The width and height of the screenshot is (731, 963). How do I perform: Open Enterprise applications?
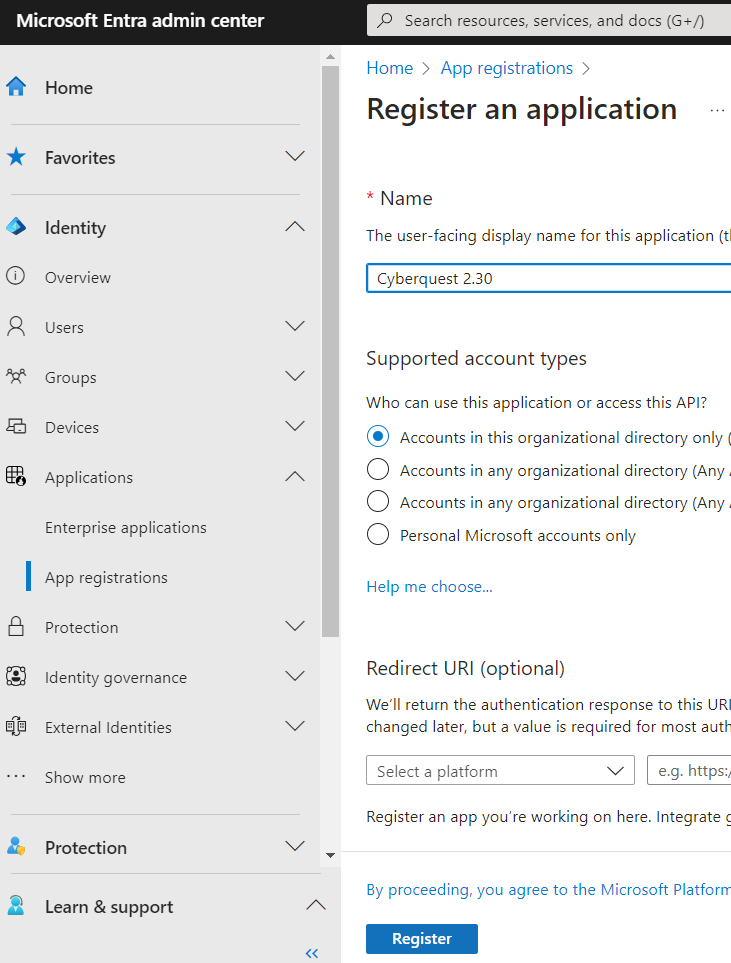pos(125,528)
